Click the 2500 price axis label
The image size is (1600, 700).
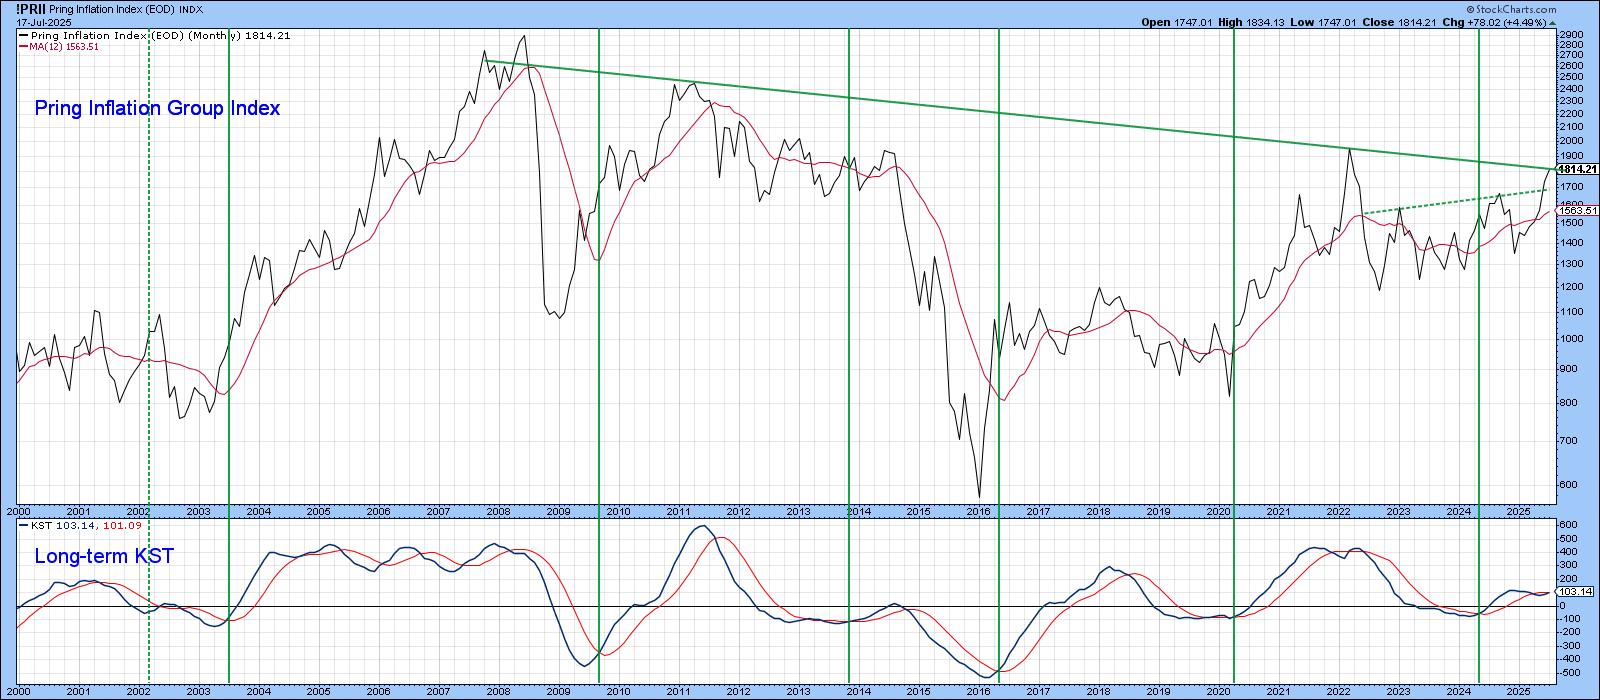click(x=1569, y=77)
